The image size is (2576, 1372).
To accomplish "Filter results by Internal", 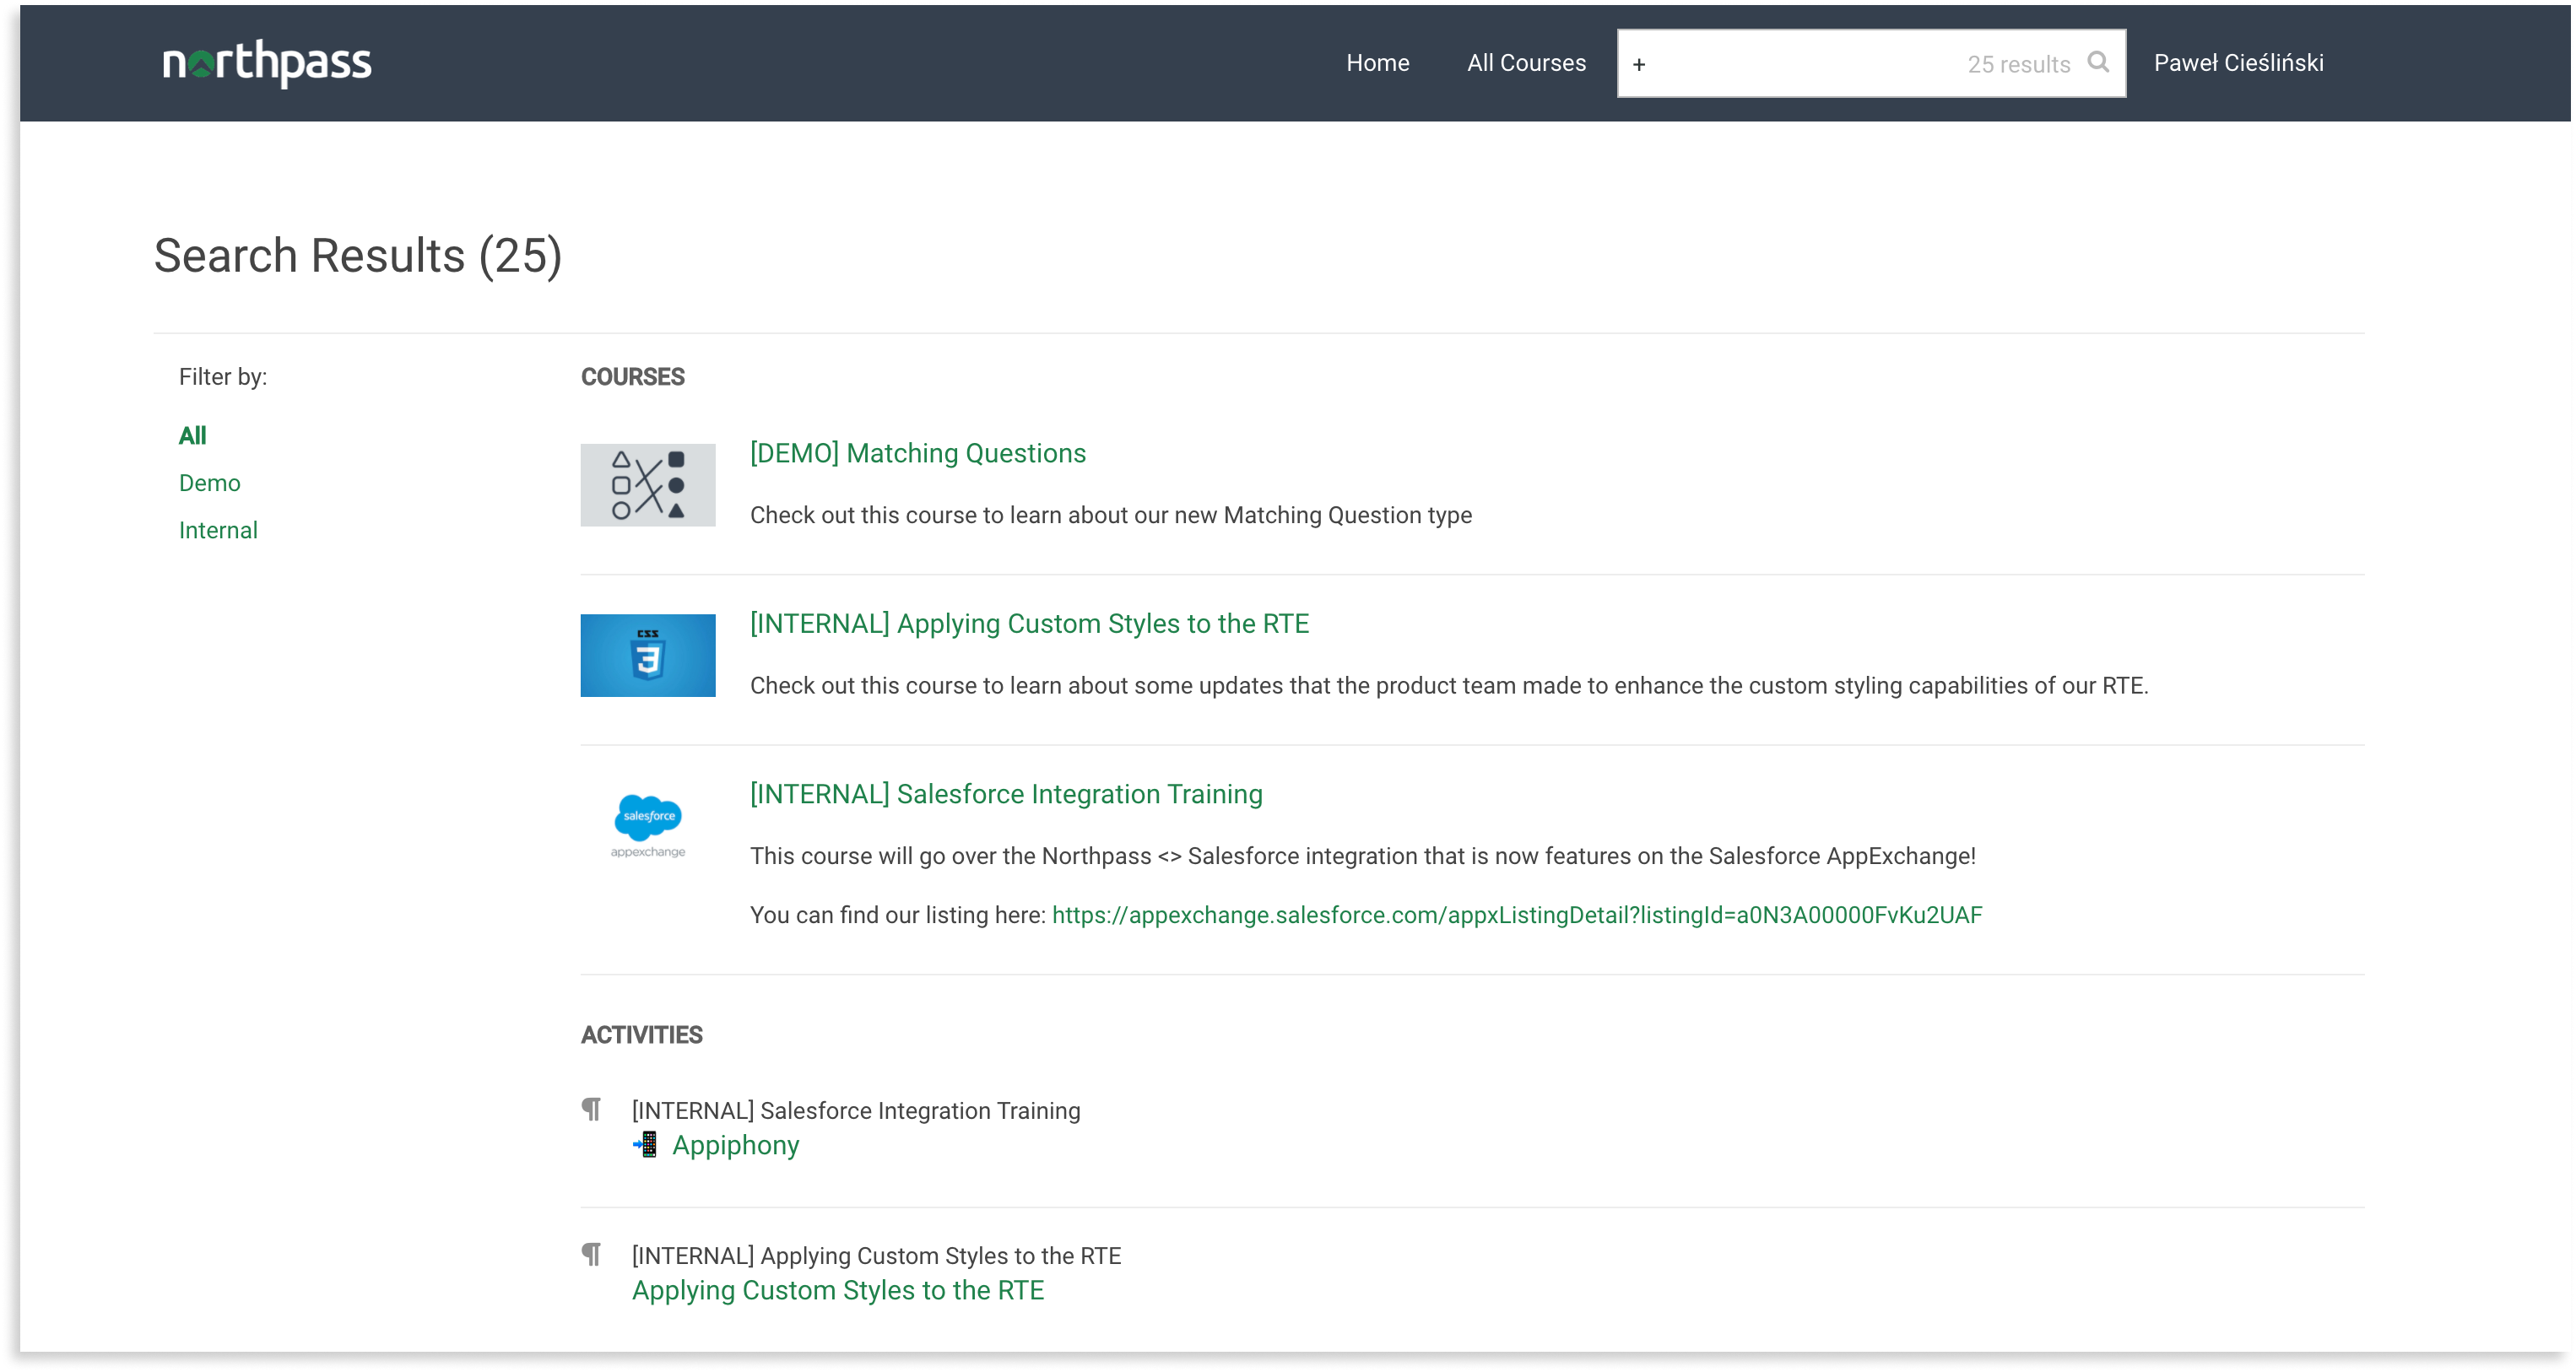I will (x=218, y=530).
